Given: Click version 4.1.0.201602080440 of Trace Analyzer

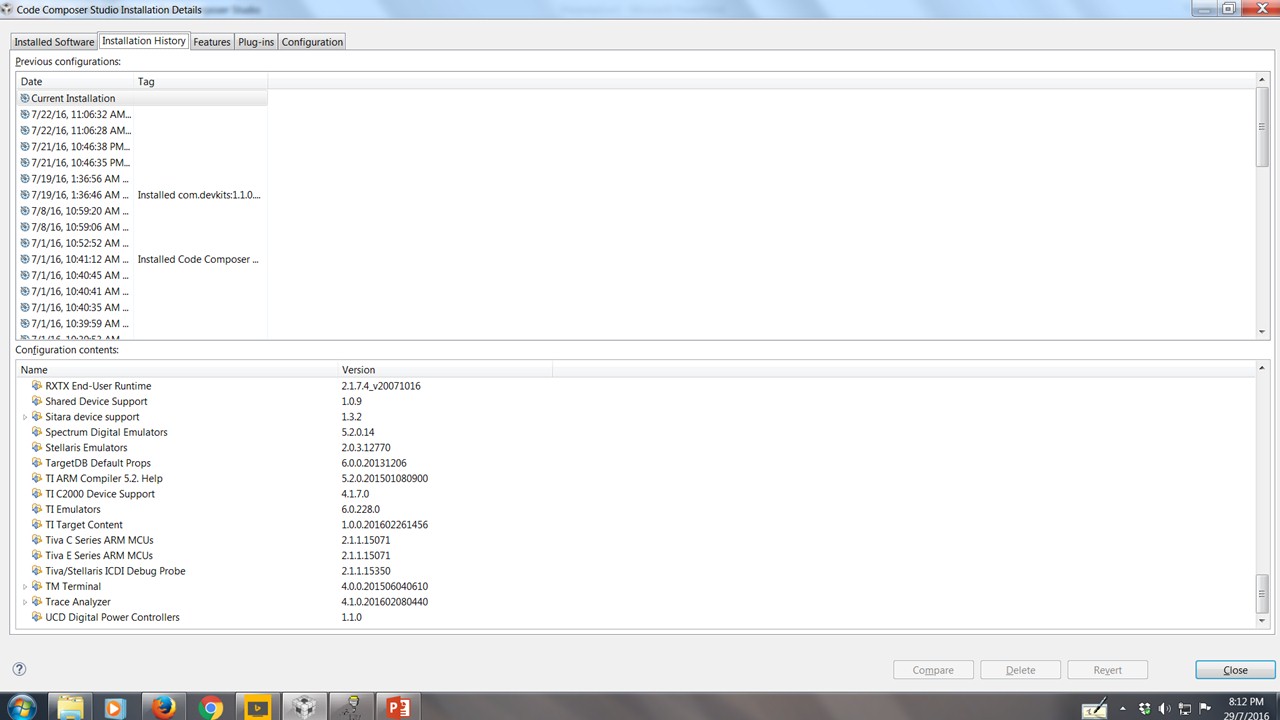Looking at the screenshot, I should [384, 602].
